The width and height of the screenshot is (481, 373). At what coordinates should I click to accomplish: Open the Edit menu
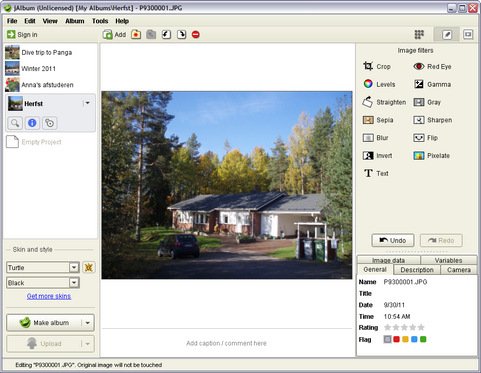point(30,21)
